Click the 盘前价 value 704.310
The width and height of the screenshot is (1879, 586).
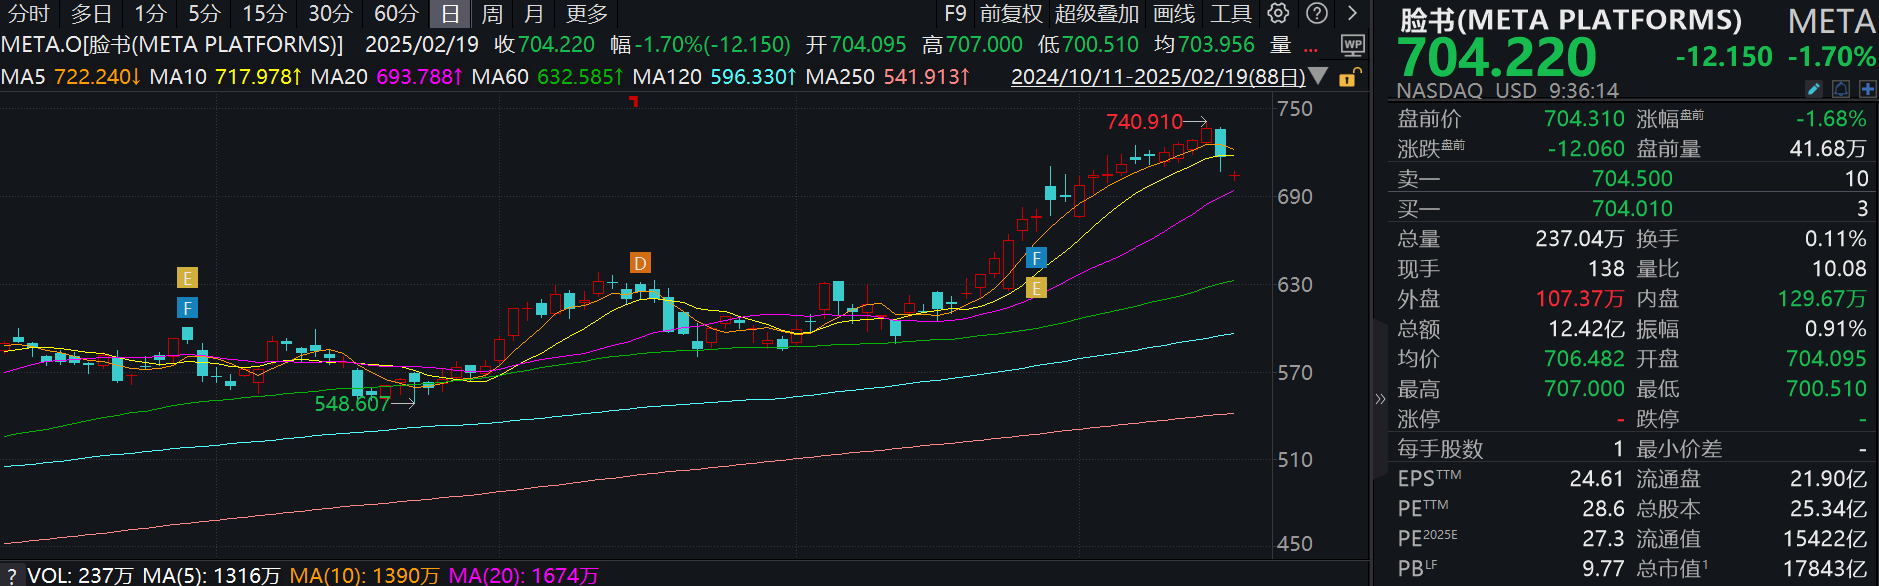coord(1584,119)
